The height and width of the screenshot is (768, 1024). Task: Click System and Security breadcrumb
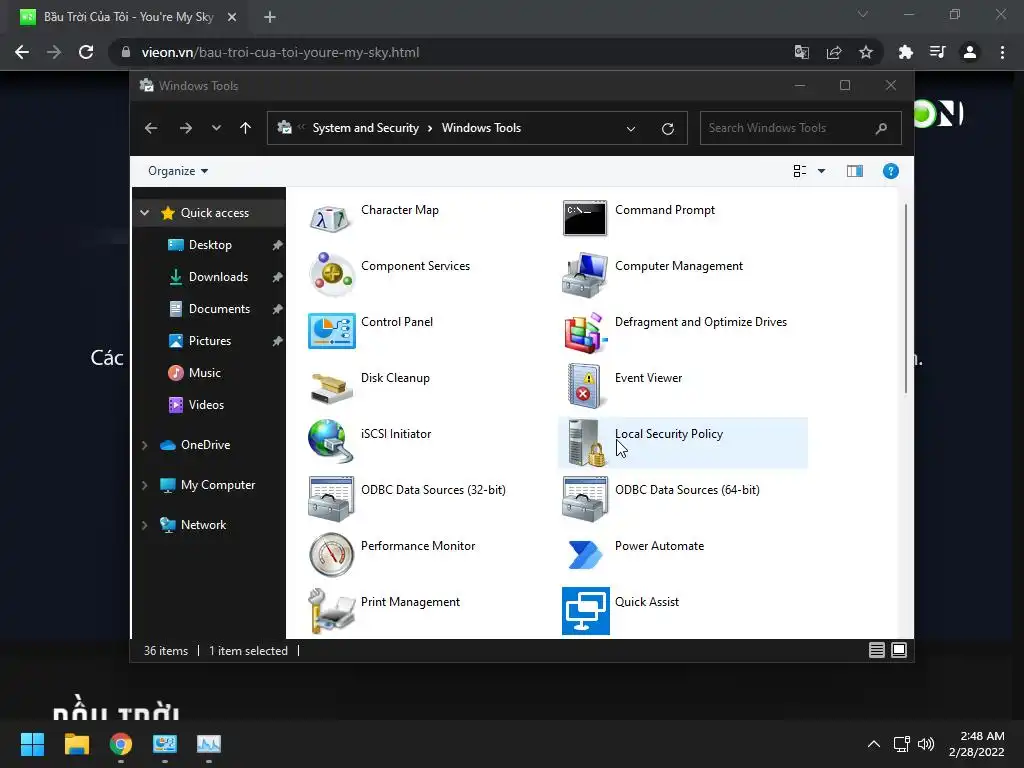(366, 128)
